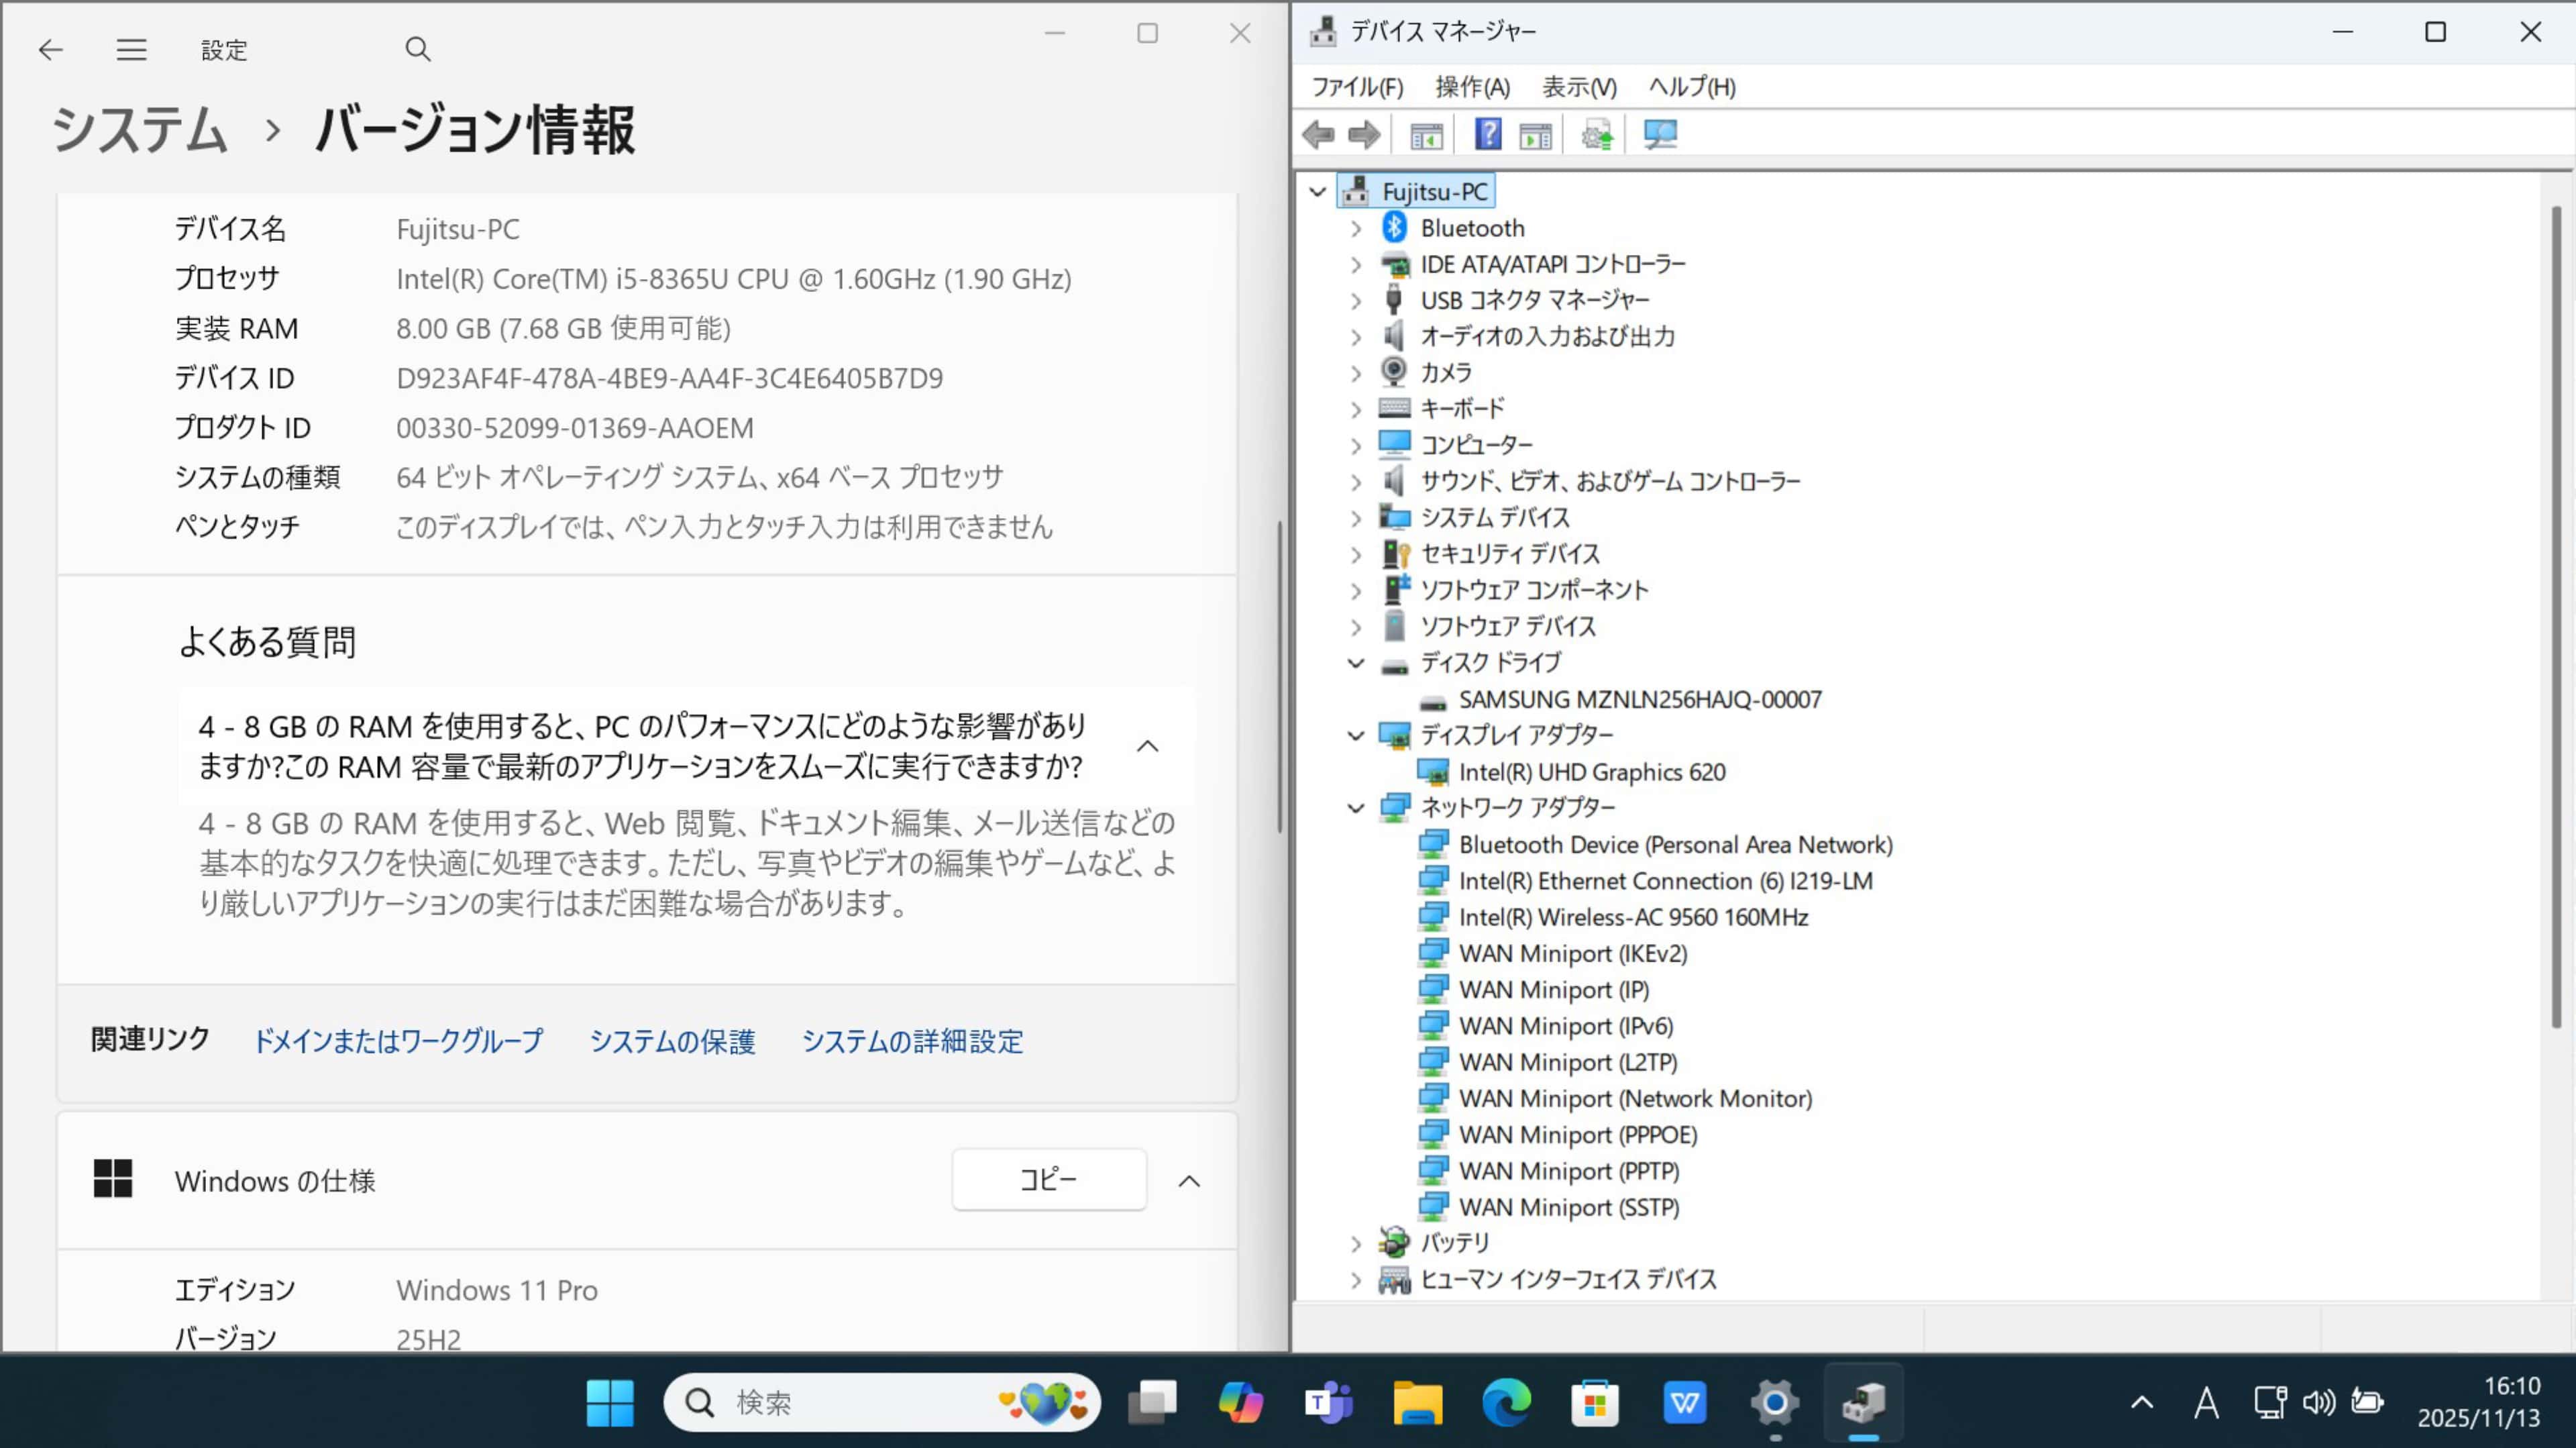Collapse the ネットワーク アダプター tree node

1356,808
